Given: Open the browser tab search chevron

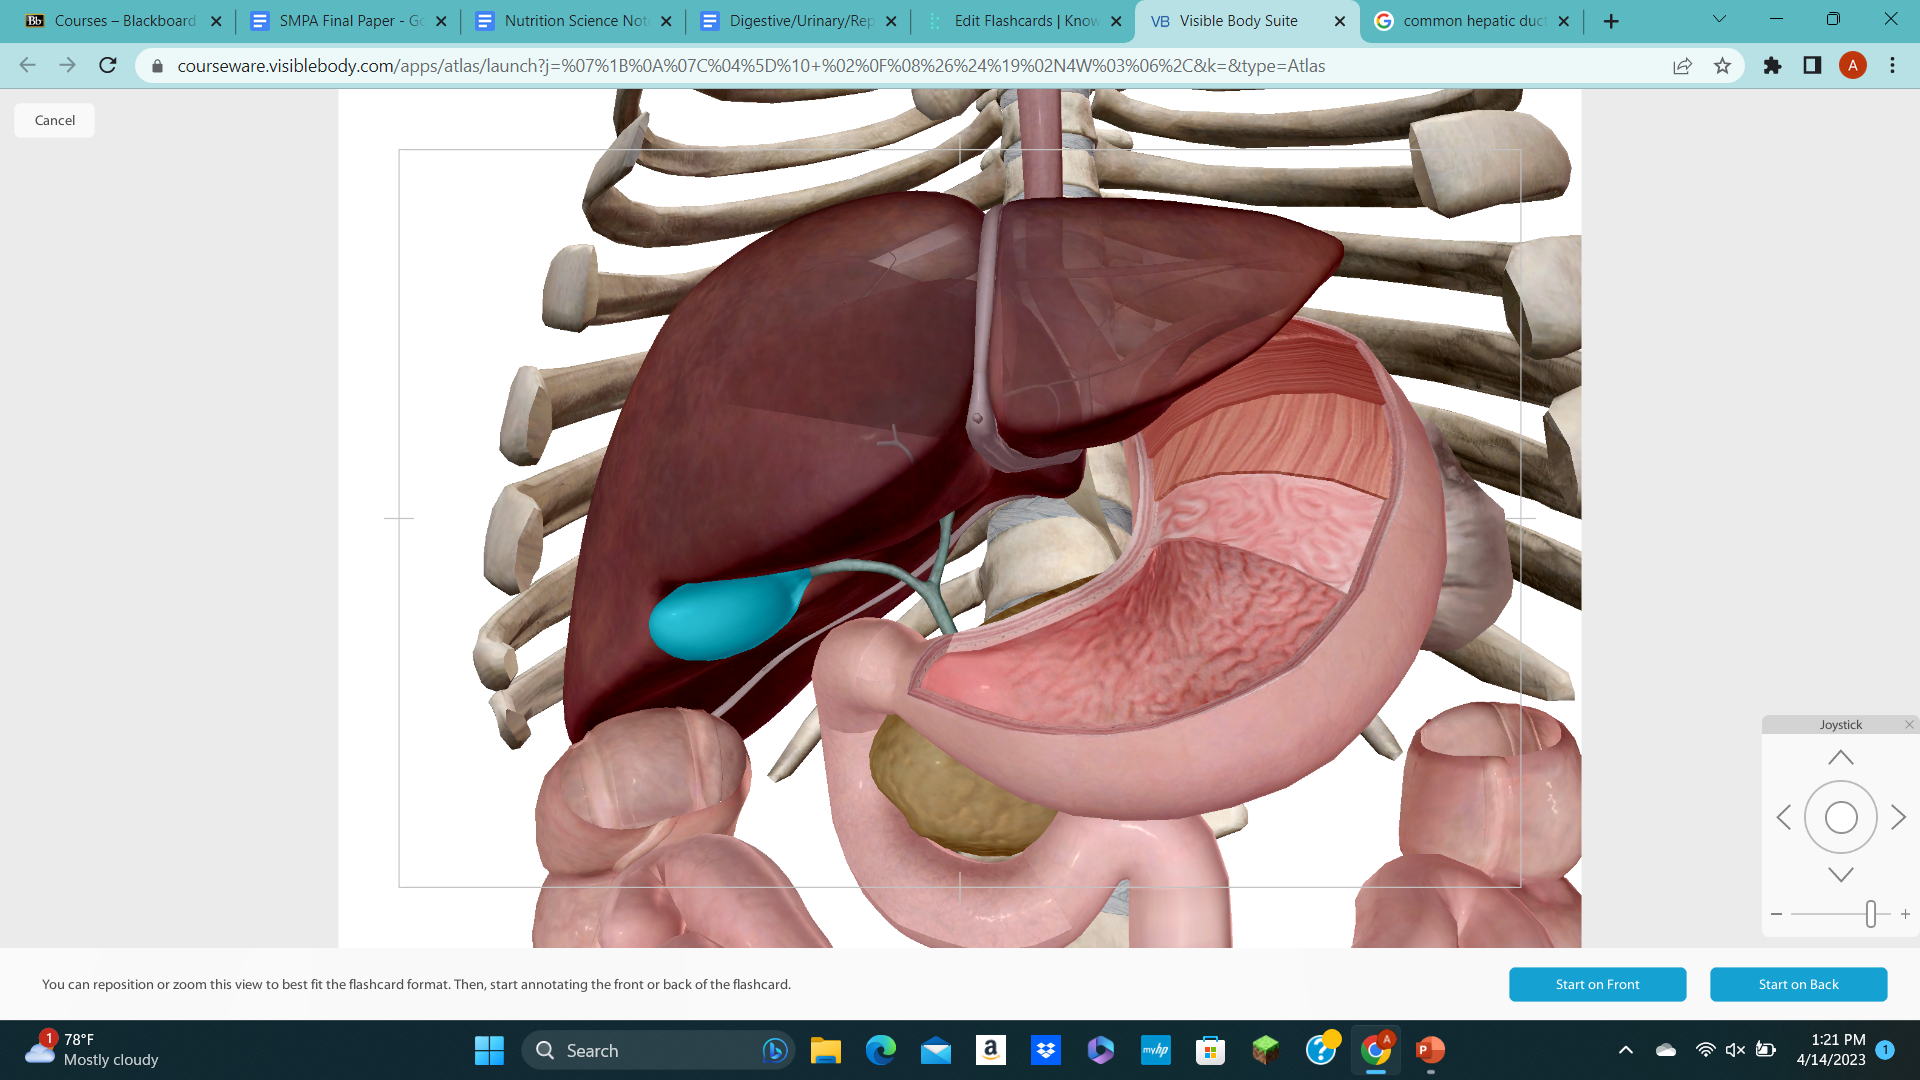Looking at the screenshot, I should [1718, 19].
